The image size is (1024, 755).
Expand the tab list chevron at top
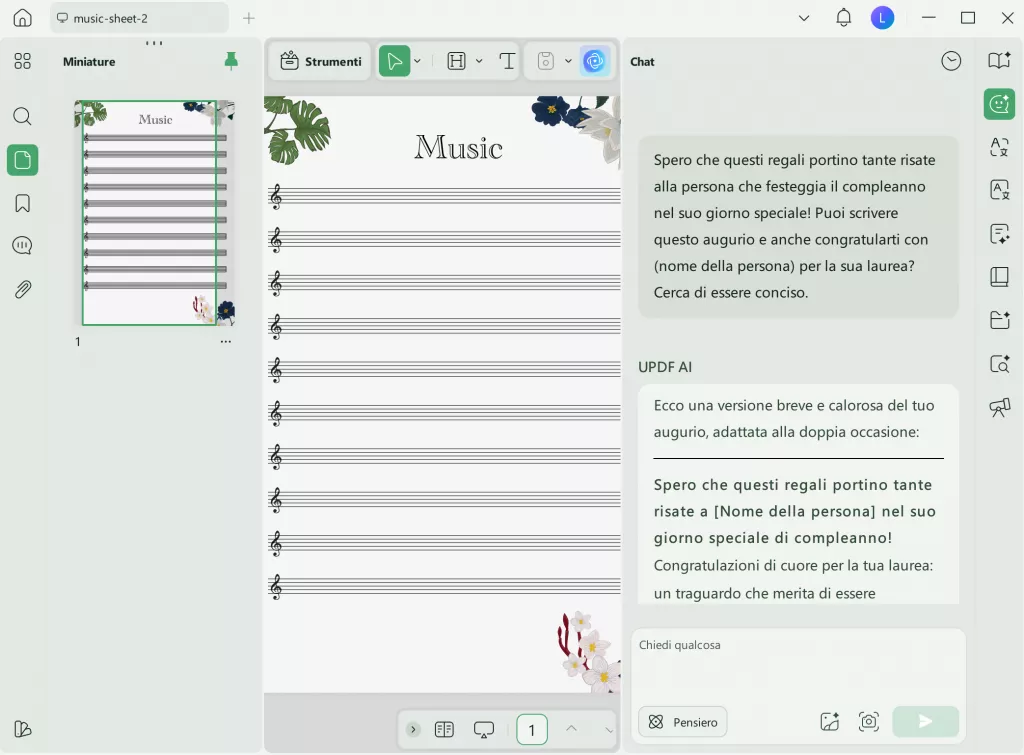804,18
